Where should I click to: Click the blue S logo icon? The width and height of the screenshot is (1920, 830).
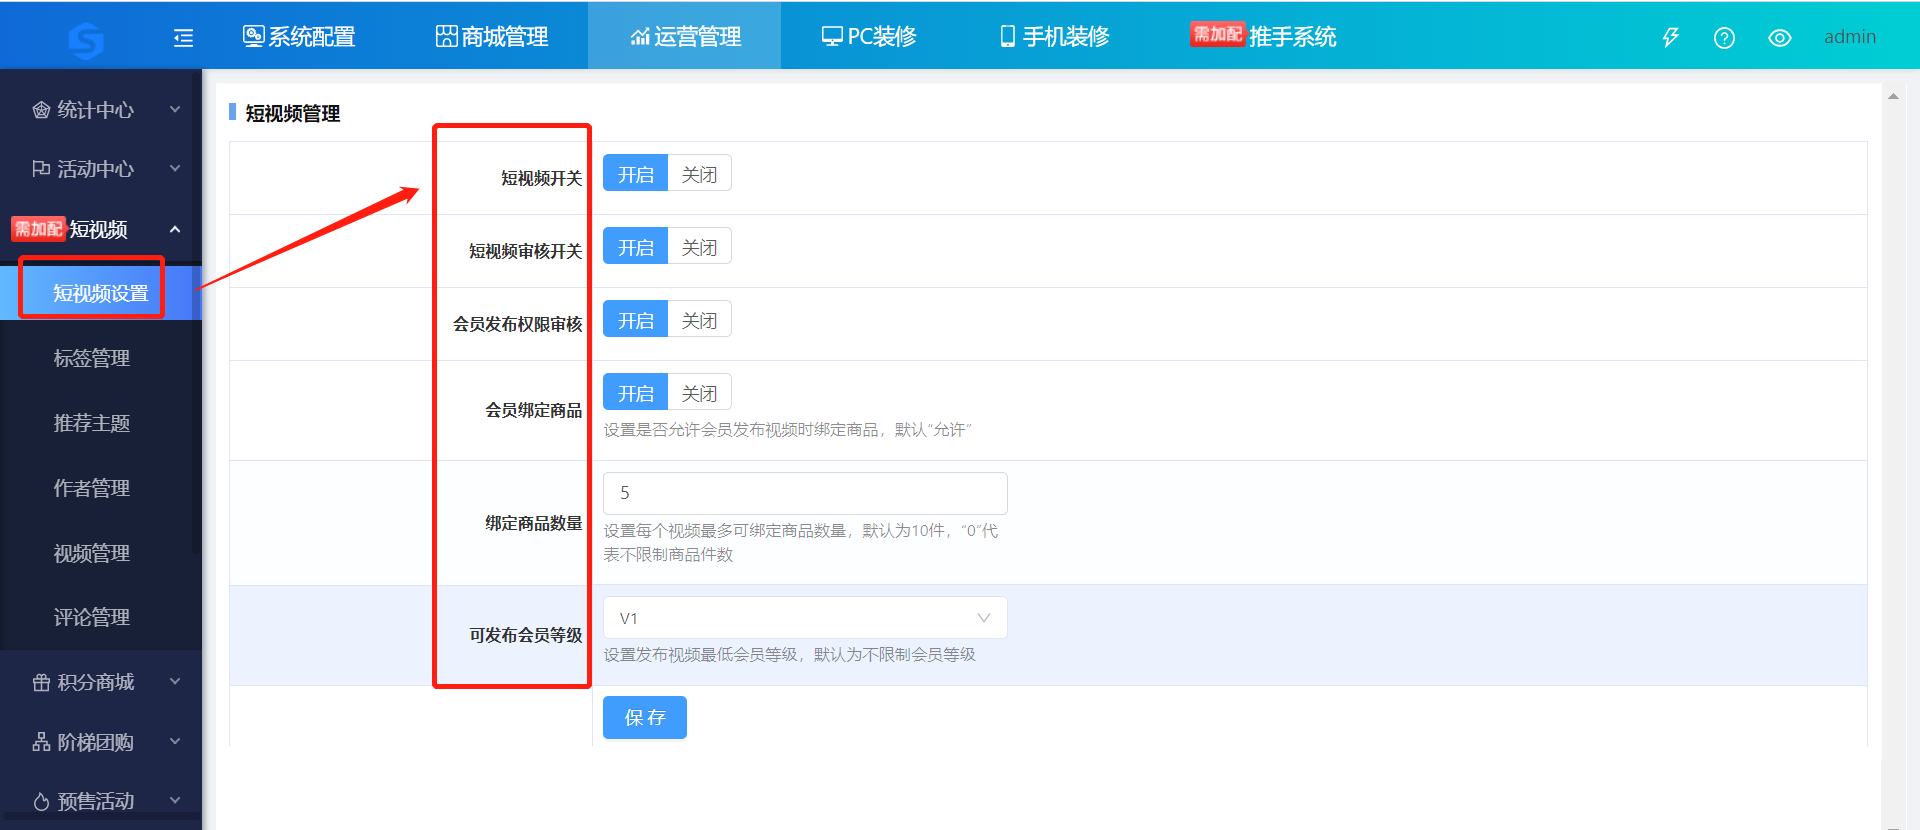tap(86, 40)
